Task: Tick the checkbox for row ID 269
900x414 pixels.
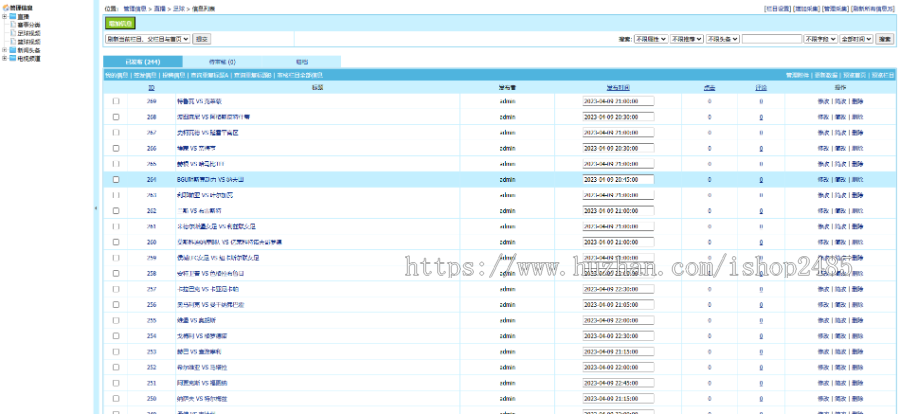Action: 116,101
